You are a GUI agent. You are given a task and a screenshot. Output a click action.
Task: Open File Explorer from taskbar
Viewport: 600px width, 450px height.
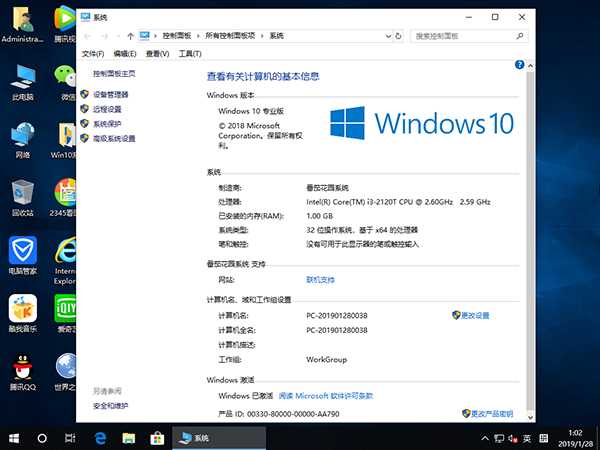point(129,438)
